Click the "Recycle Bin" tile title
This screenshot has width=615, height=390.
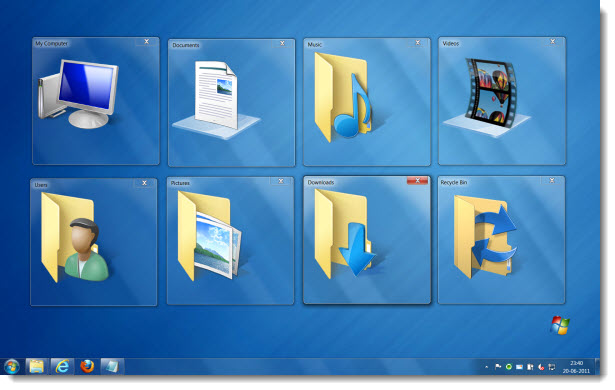[x=454, y=182]
